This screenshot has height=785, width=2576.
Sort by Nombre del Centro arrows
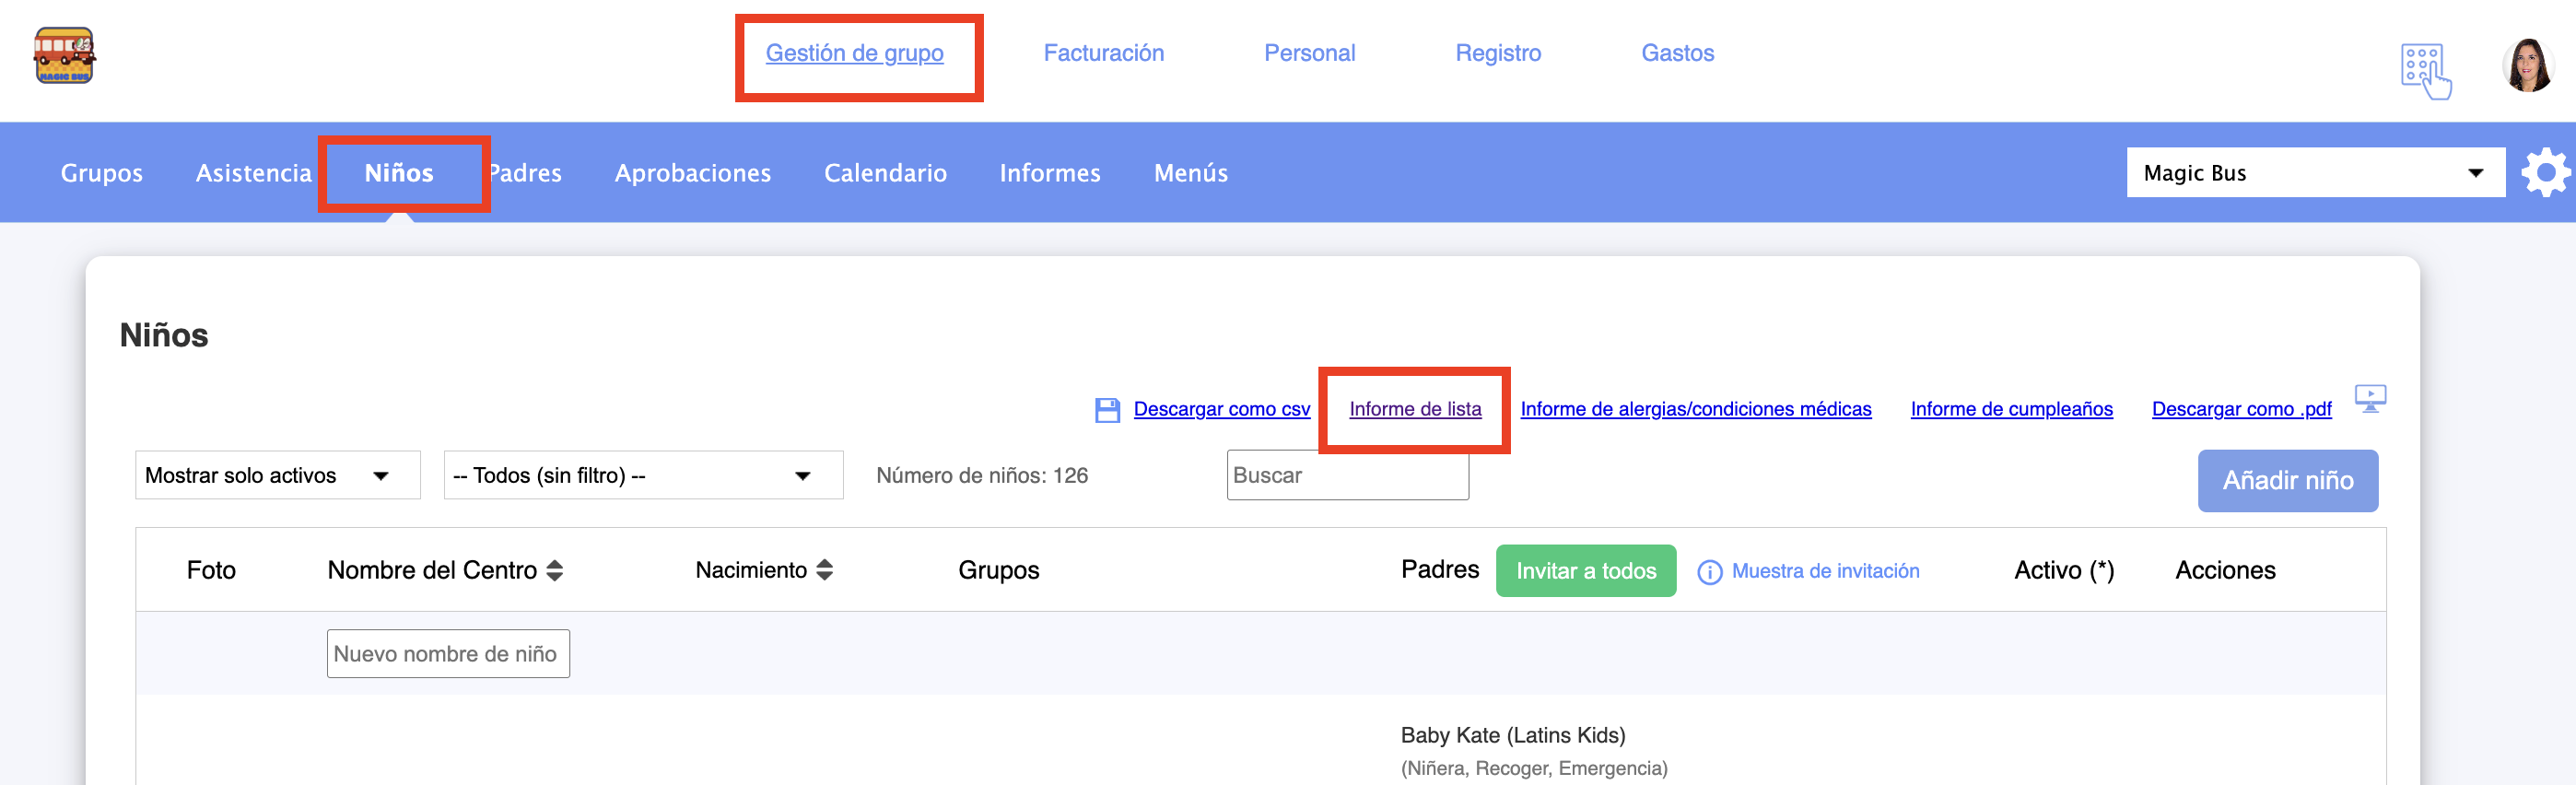point(555,570)
